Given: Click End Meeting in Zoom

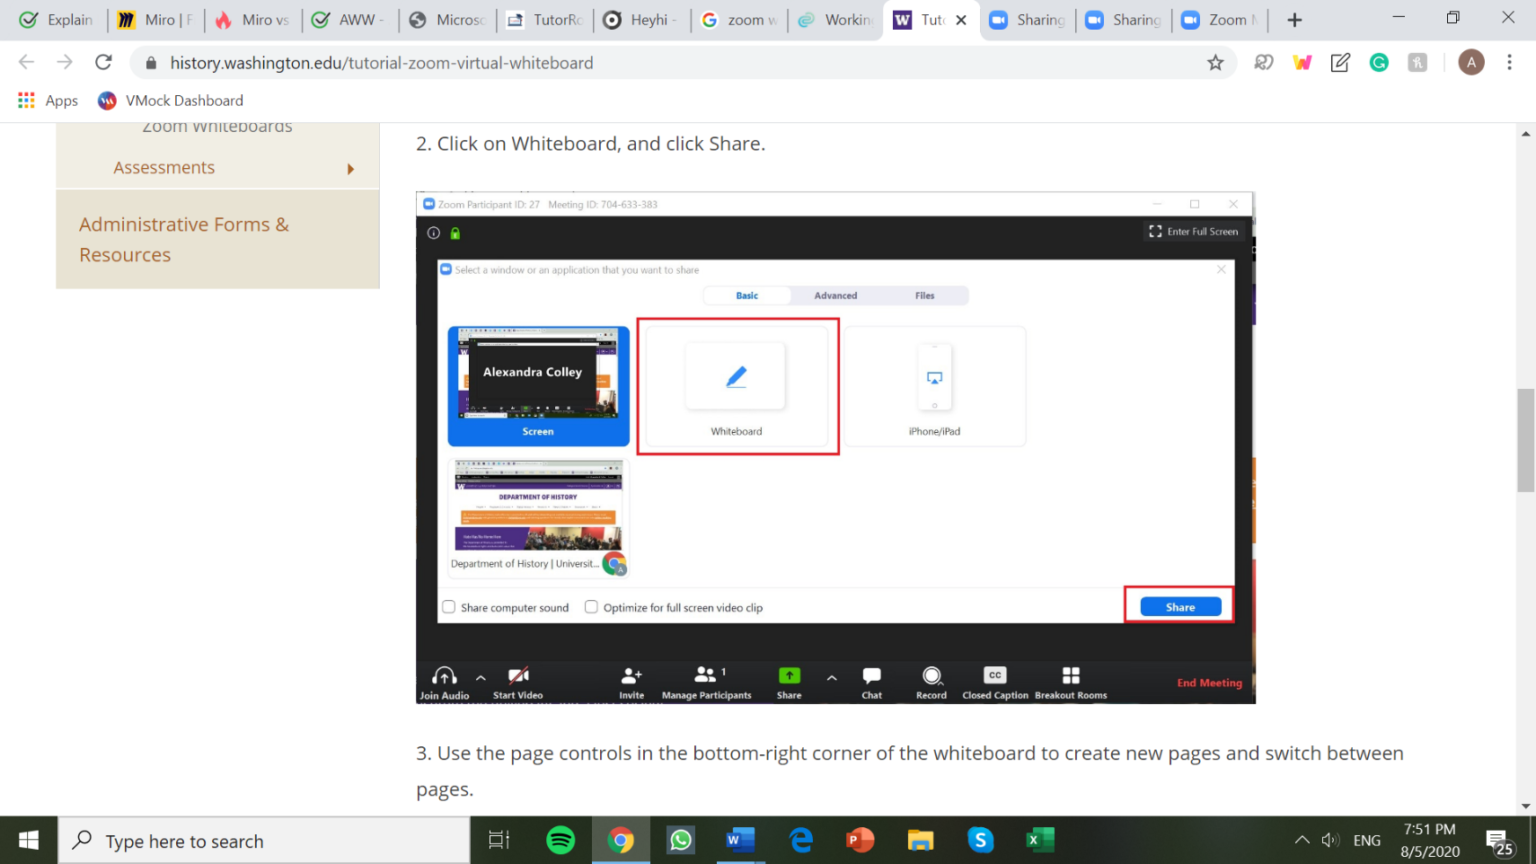Looking at the screenshot, I should tap(1209, 682).
